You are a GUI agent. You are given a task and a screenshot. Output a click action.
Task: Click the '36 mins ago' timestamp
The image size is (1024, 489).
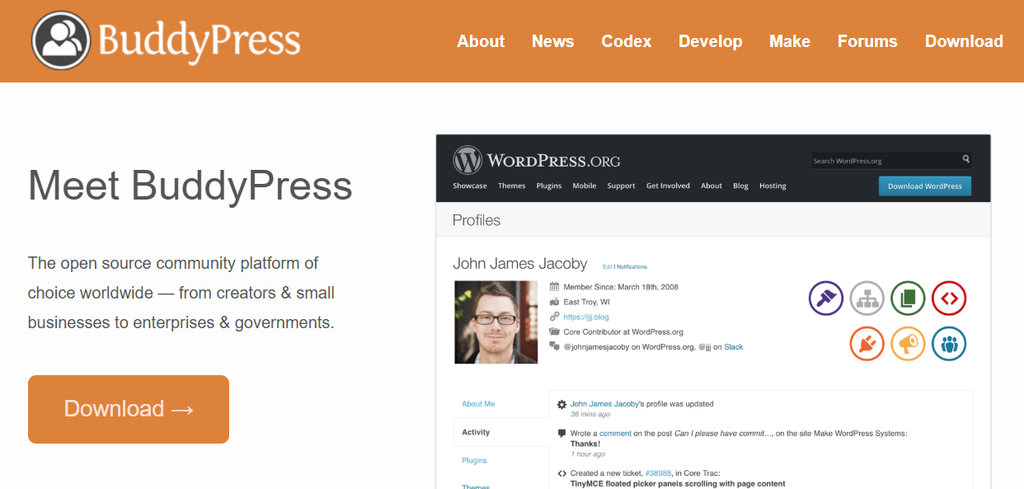(590, 415)
